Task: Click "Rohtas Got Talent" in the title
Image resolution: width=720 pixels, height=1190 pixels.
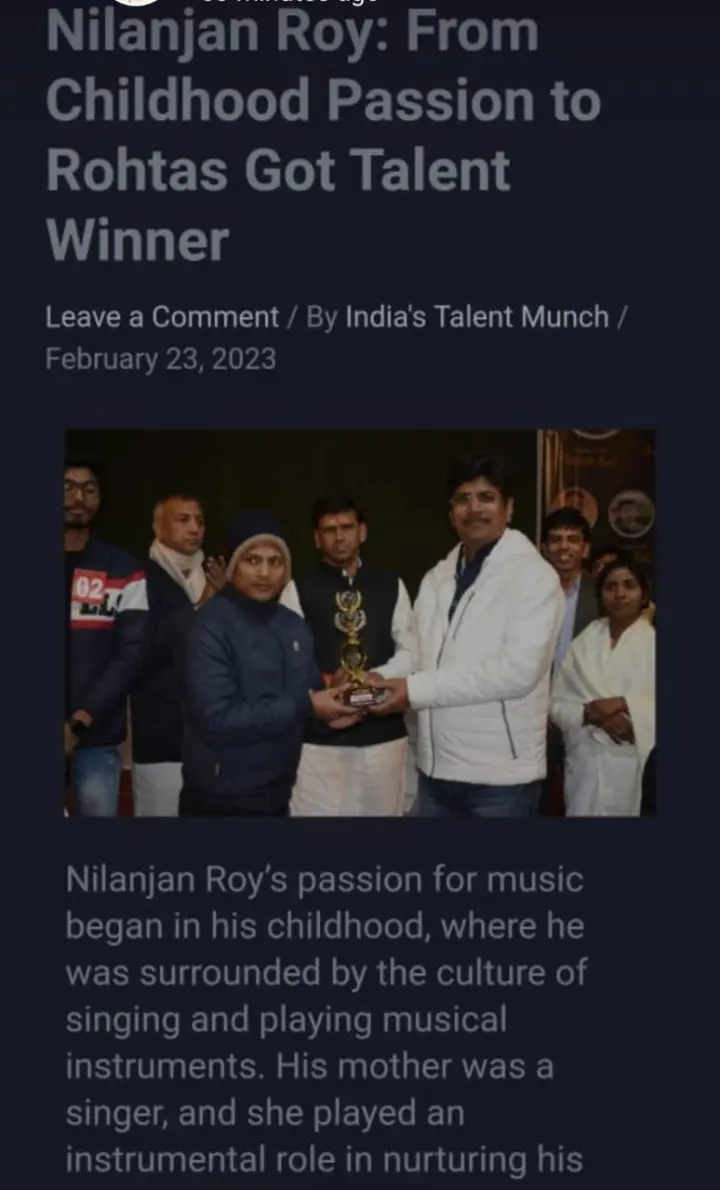Action: [278, 170]
